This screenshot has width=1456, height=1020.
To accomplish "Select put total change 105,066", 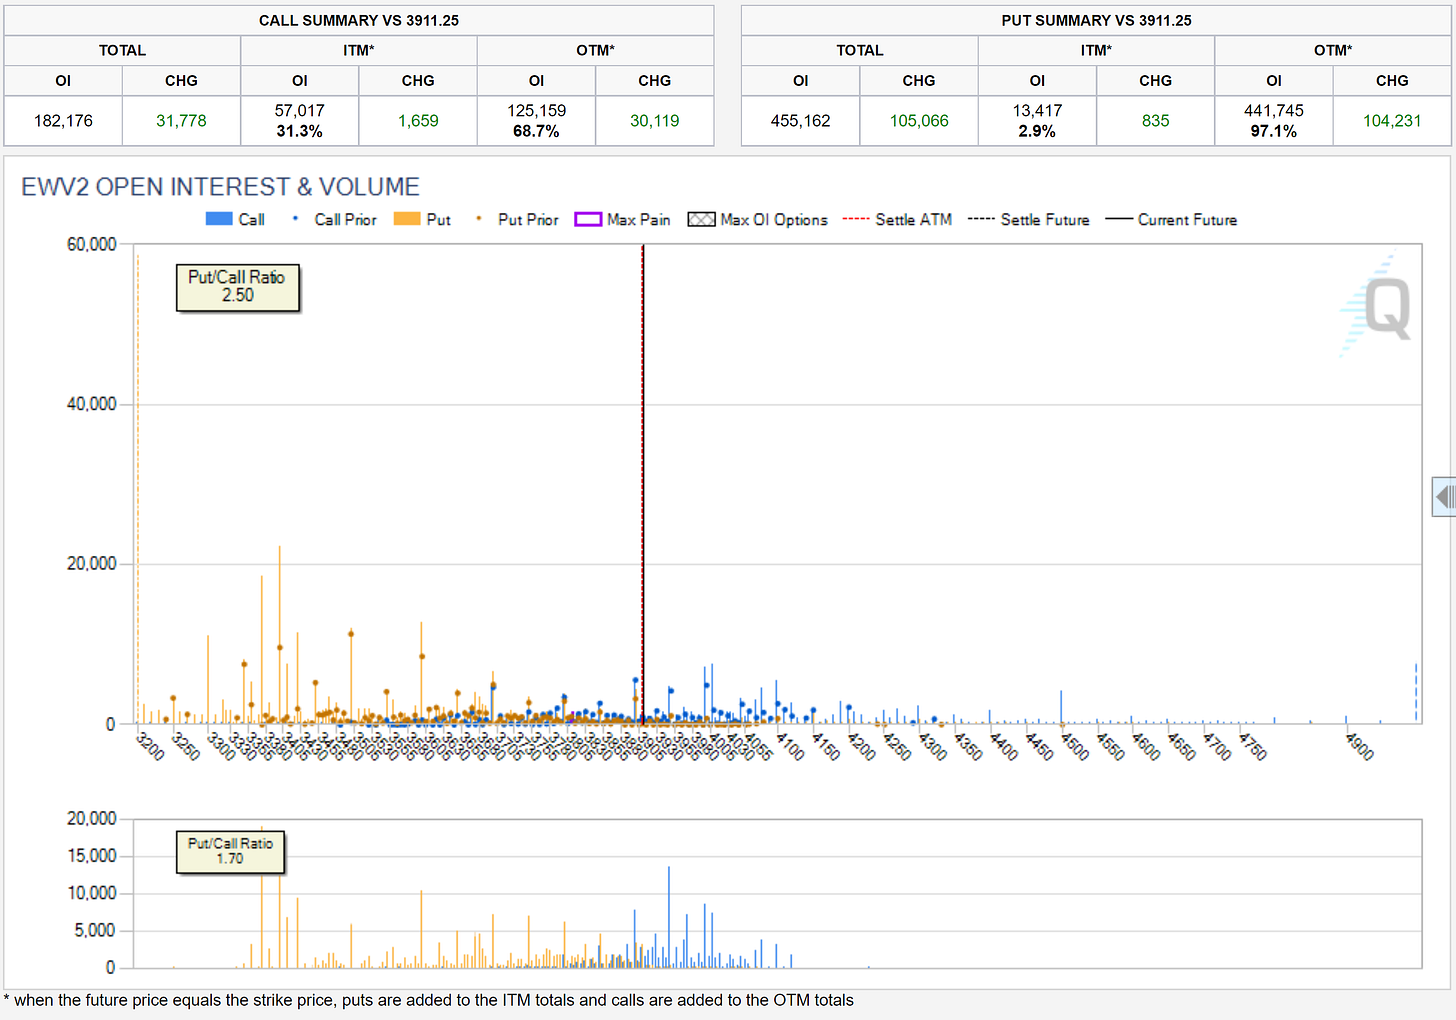I will (919, 121).
